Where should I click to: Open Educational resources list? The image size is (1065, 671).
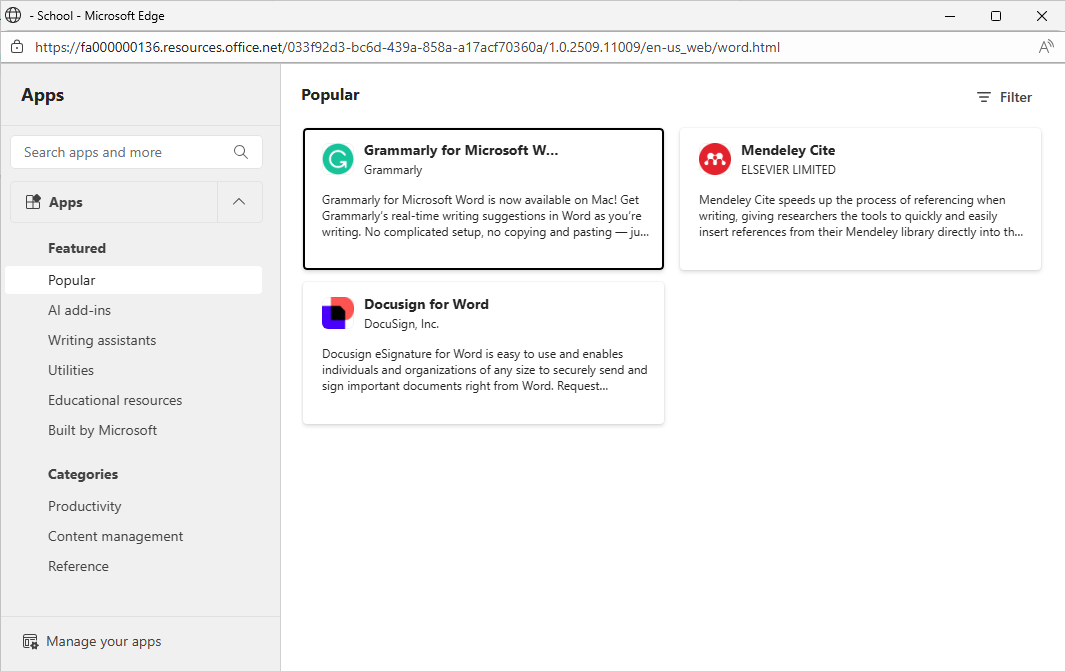click(115, 401)
